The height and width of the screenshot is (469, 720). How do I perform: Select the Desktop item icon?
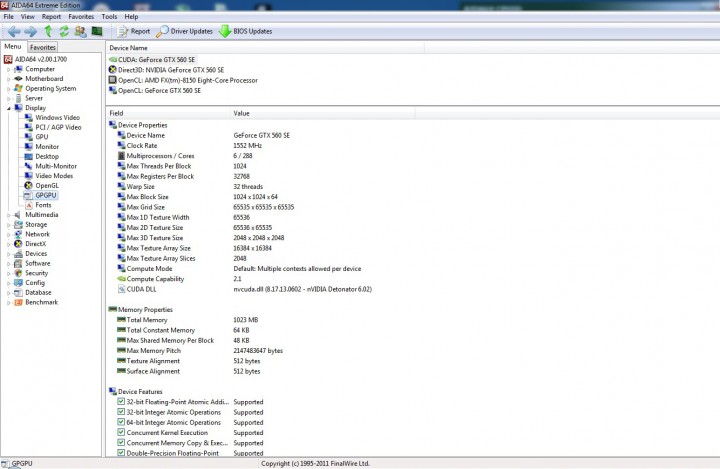[28, 156]
